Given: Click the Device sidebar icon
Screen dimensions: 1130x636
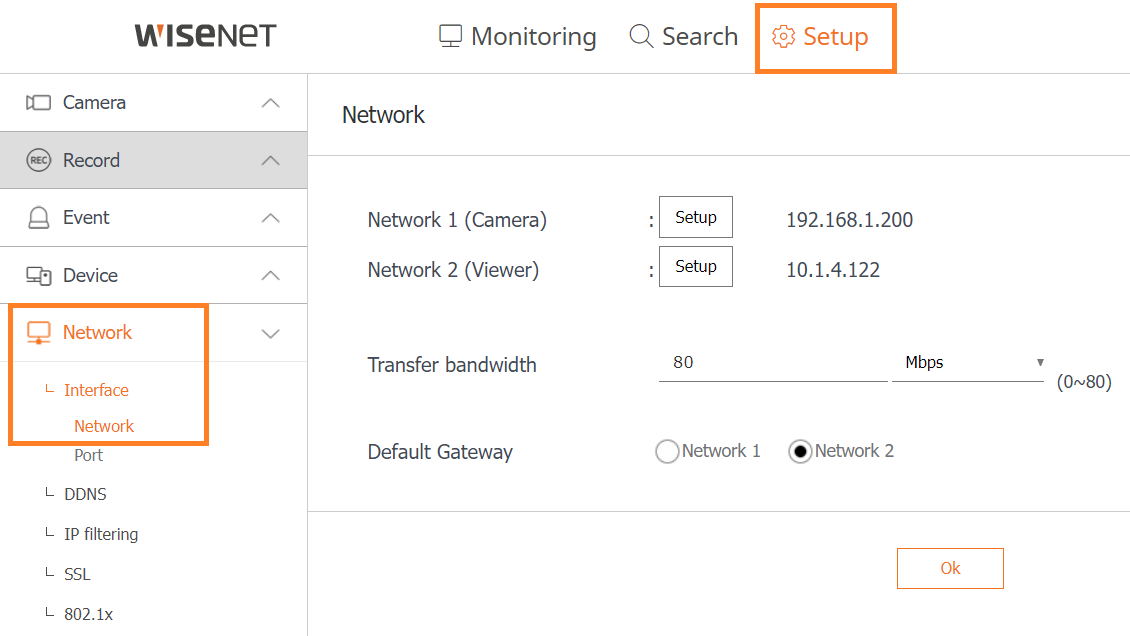Looking at the screenshot, I should pyautogui.click(x=38, y=275).
